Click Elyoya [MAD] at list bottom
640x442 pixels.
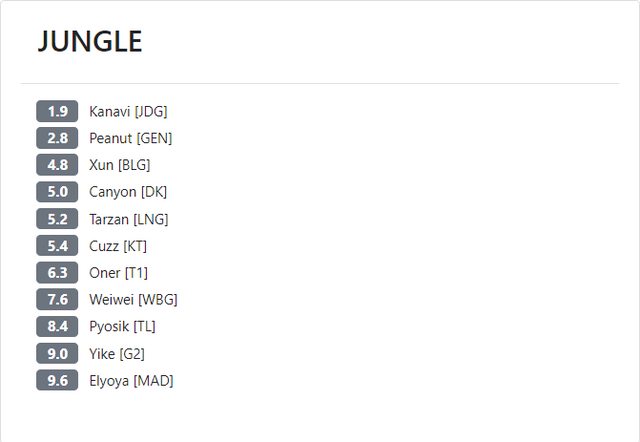coord(131,380)
